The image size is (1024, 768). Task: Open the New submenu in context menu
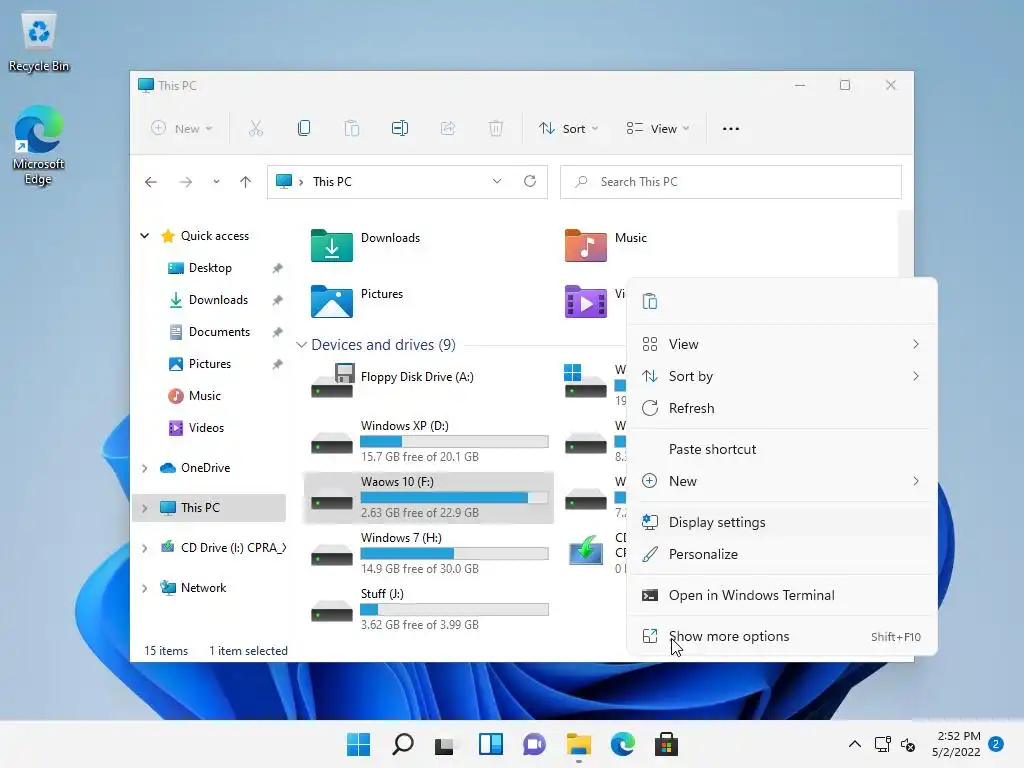[782, 481]
